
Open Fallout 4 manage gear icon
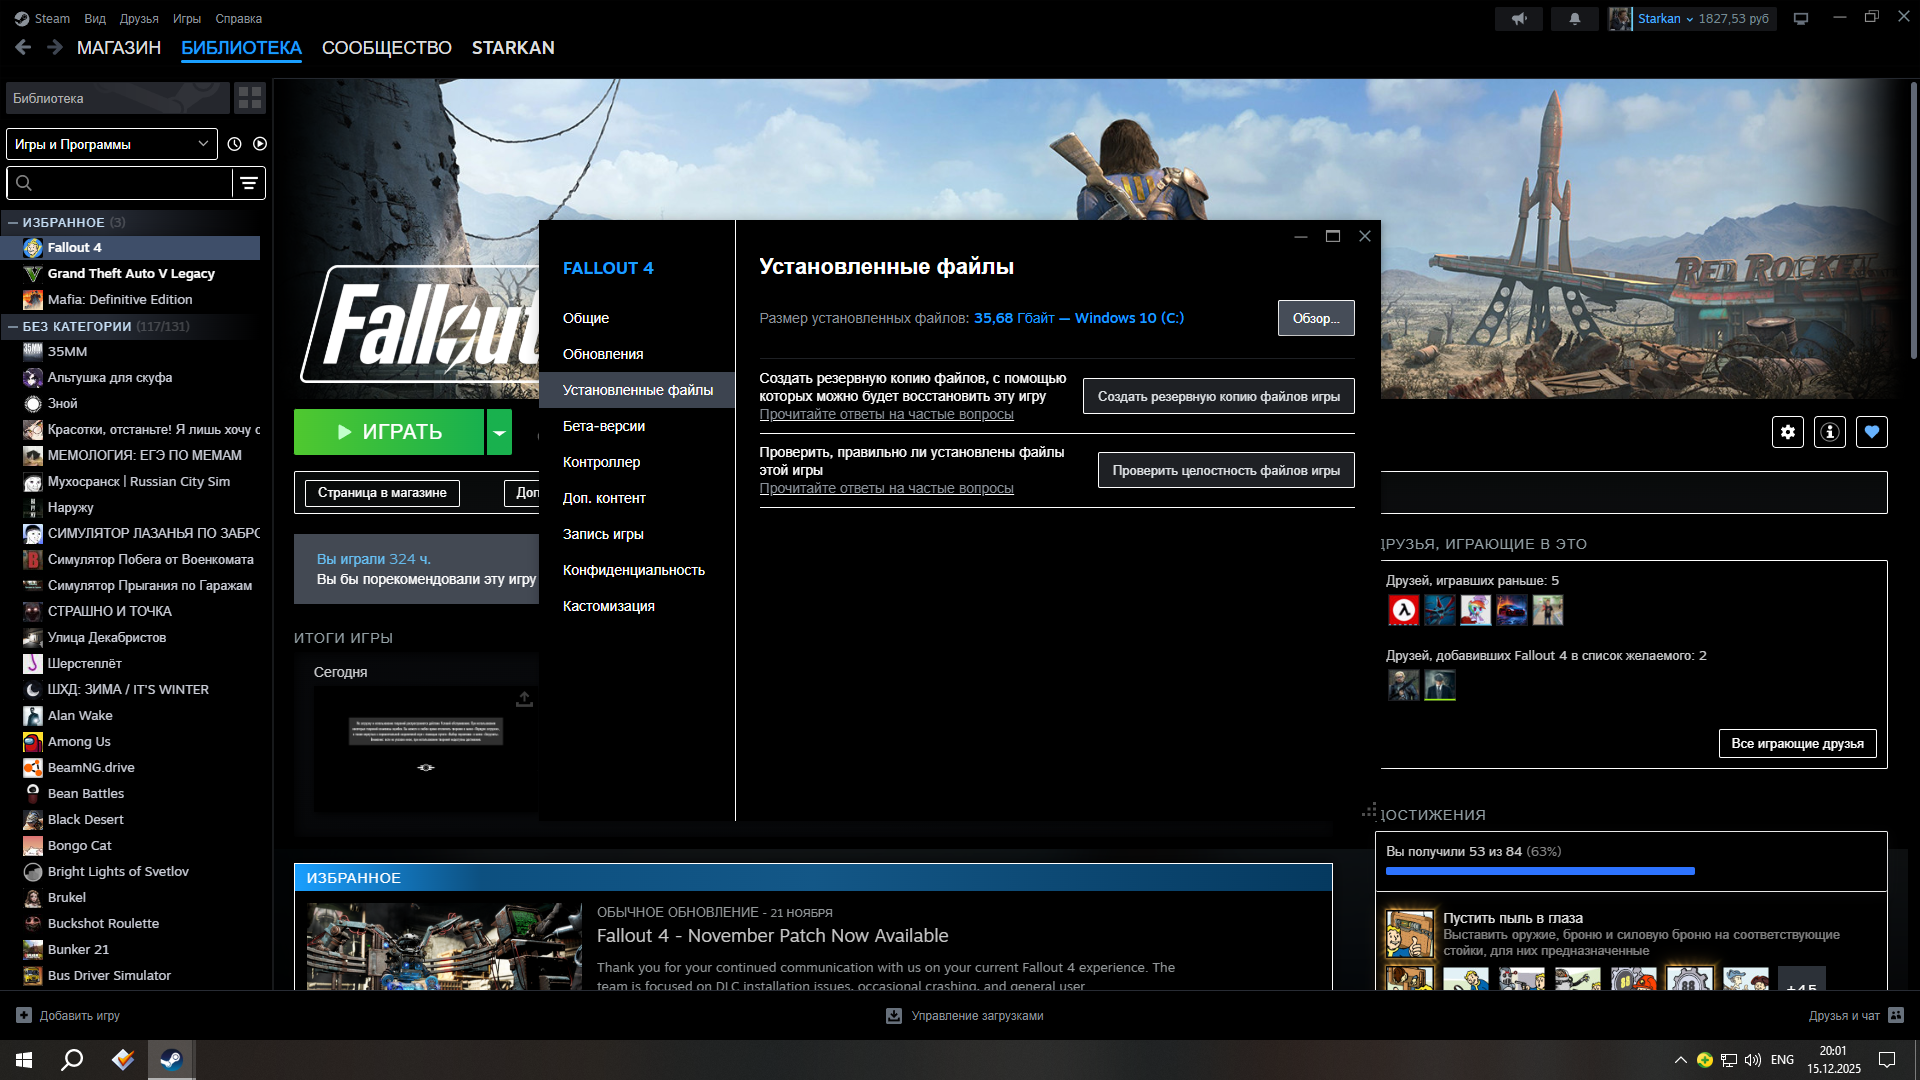[x=1788, y=432]
